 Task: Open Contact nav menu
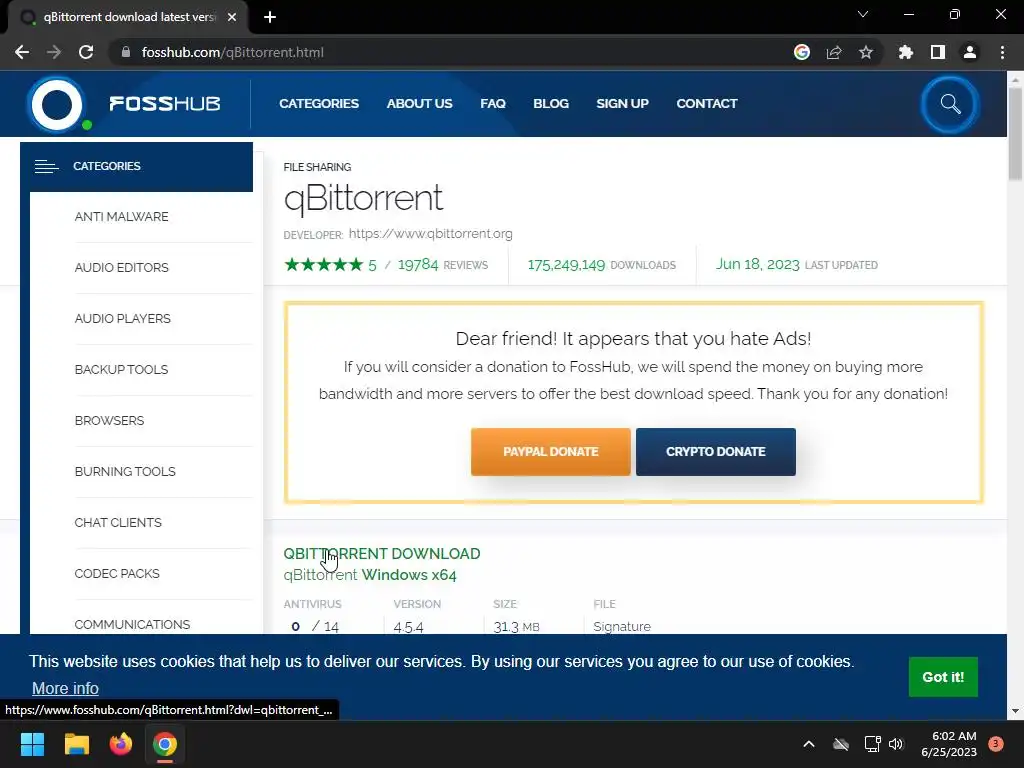707,103
